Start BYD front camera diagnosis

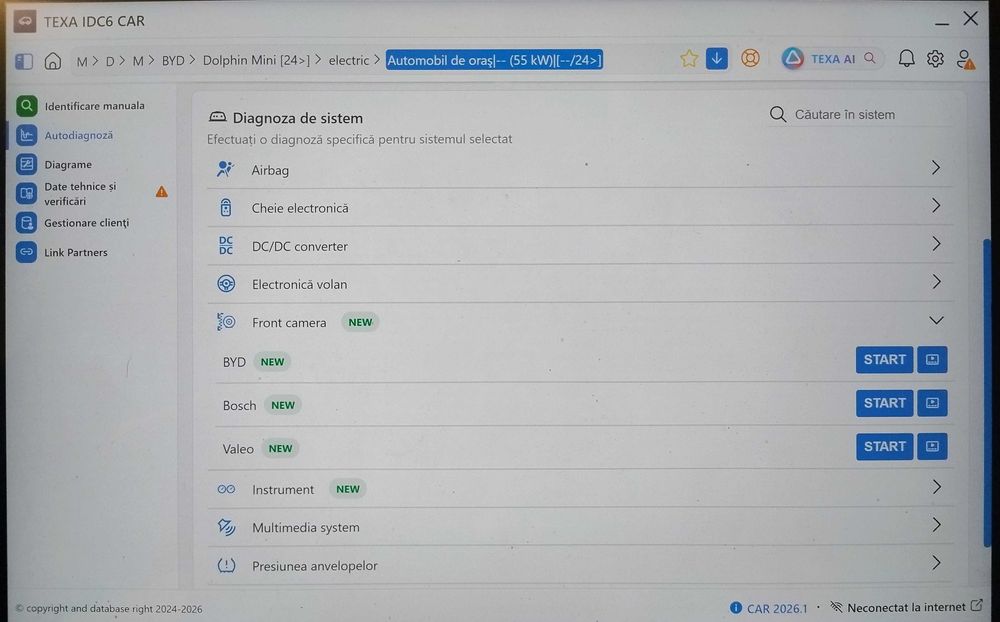point(885,360)
